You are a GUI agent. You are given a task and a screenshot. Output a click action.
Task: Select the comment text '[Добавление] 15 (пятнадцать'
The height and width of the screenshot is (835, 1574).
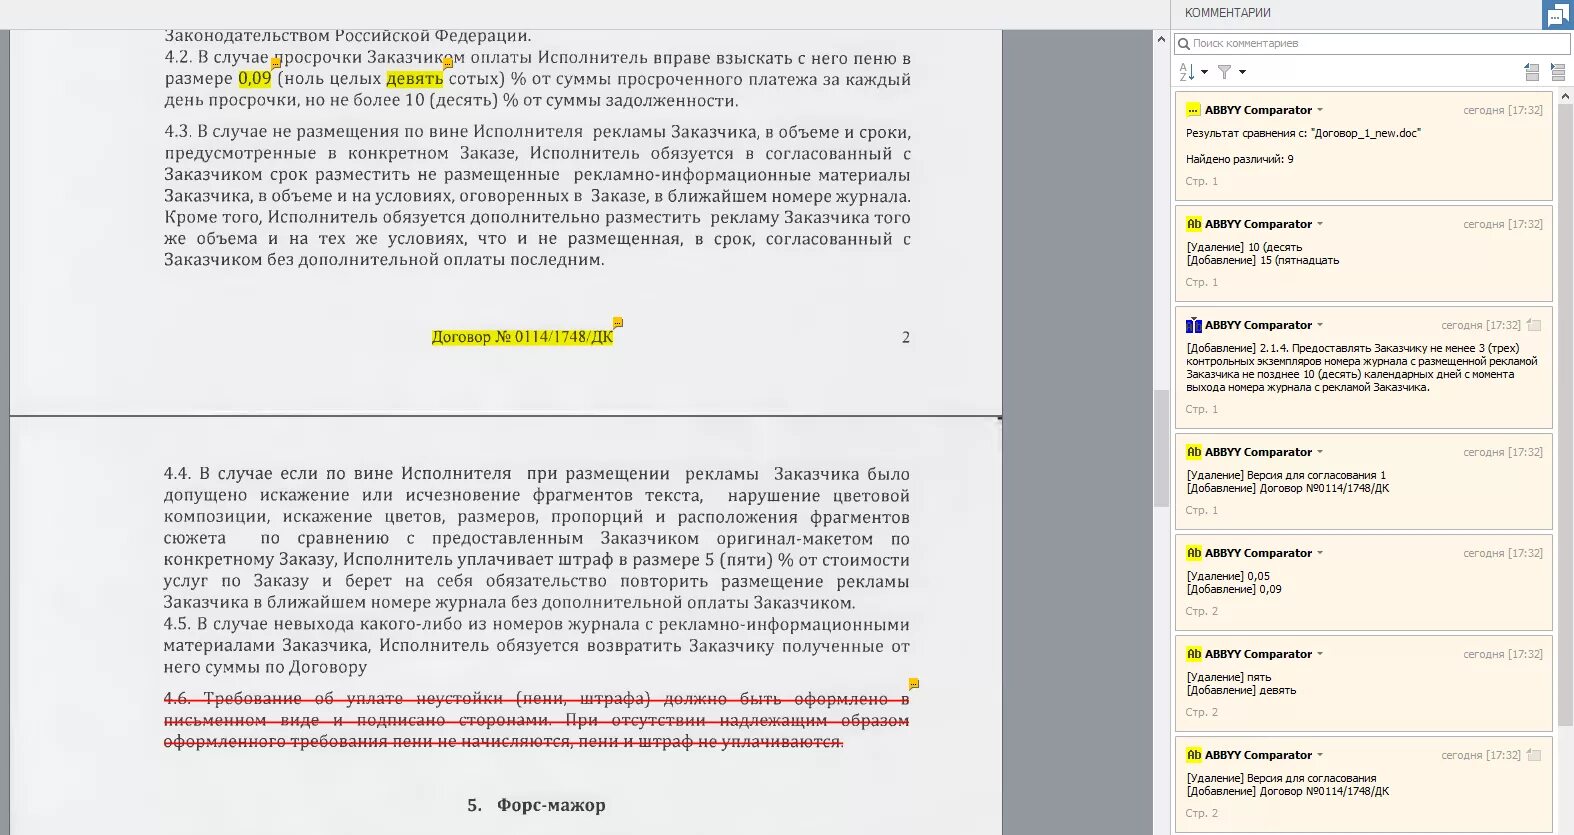tap(1263, 260)
